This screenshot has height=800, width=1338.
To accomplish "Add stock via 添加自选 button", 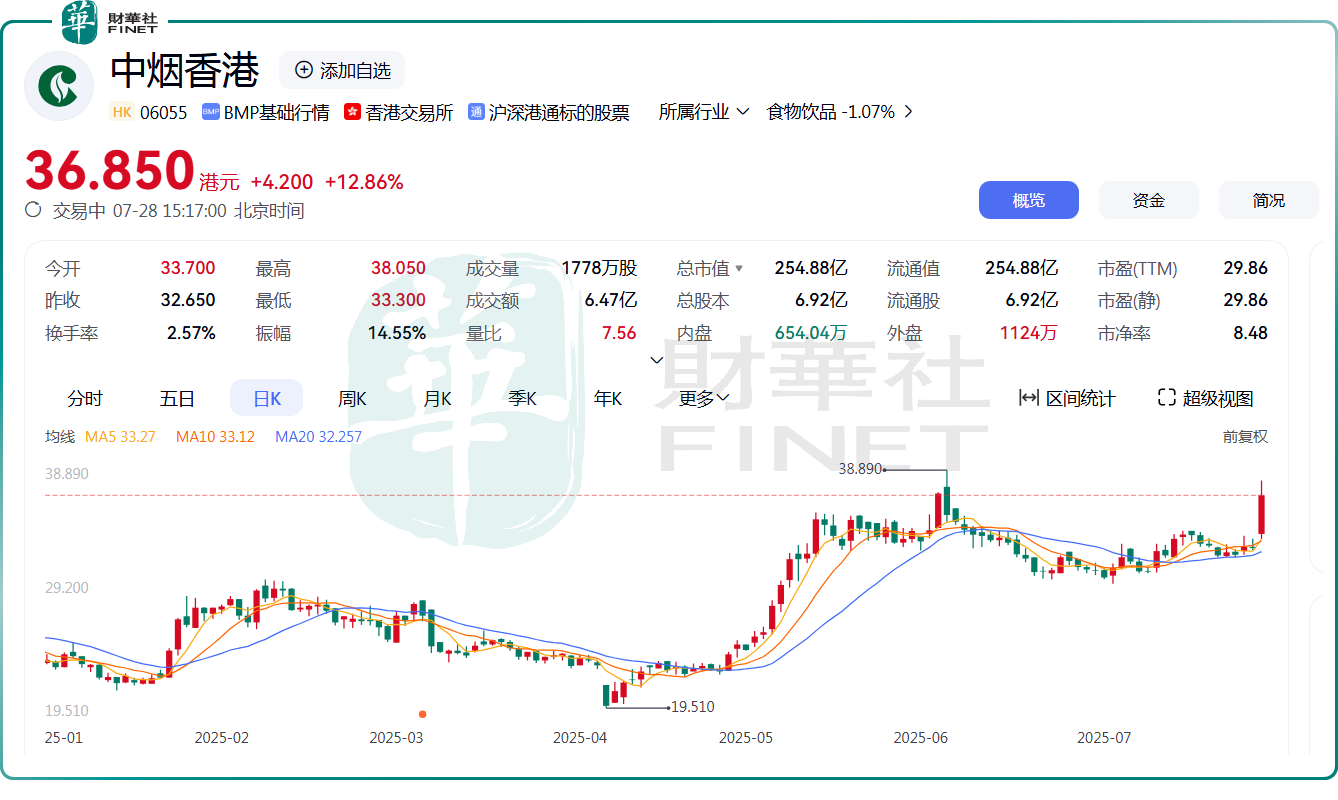I will 342,70.
